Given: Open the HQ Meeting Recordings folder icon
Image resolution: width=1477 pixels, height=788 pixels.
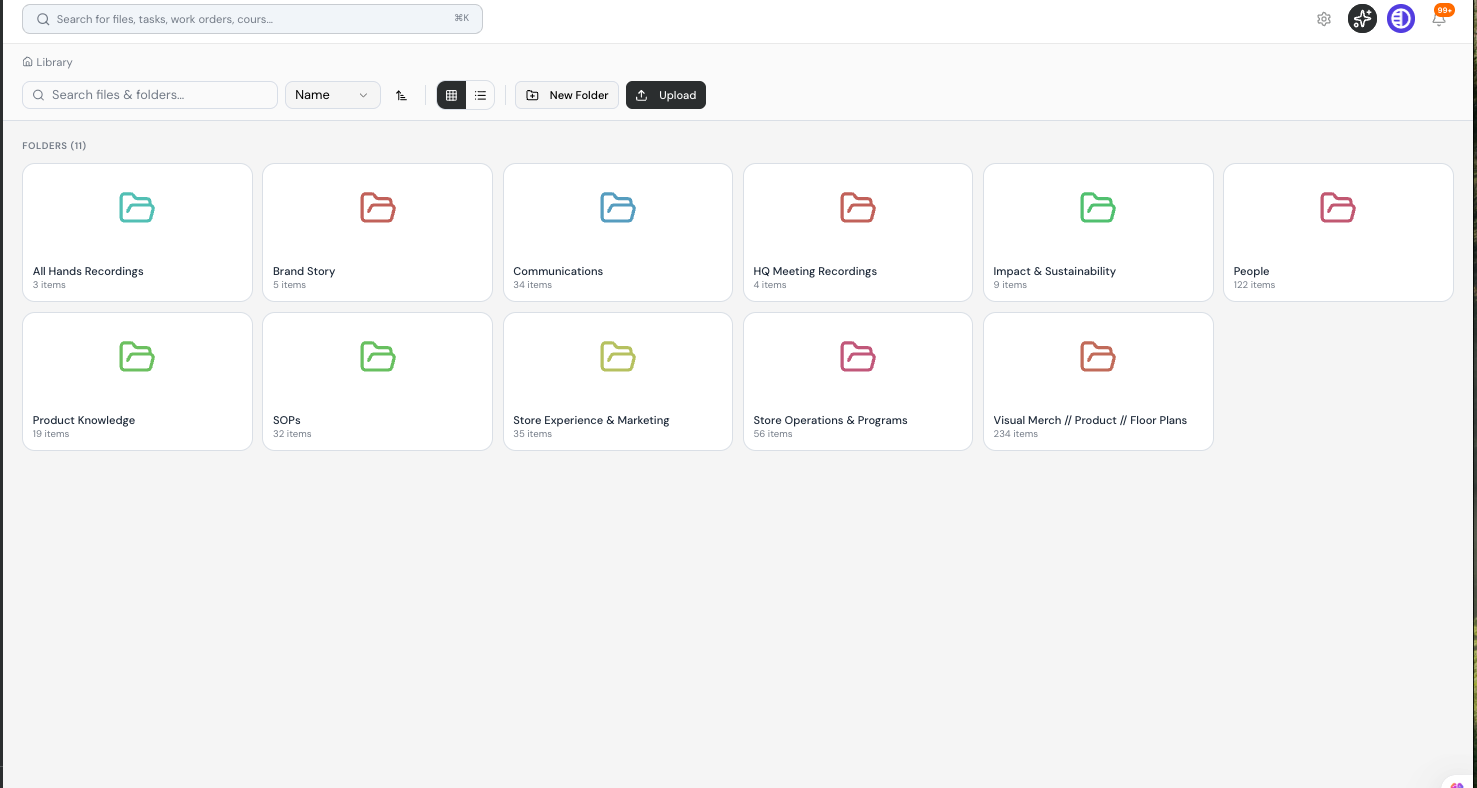Looking at the screenshot, I should pos(858,207).
